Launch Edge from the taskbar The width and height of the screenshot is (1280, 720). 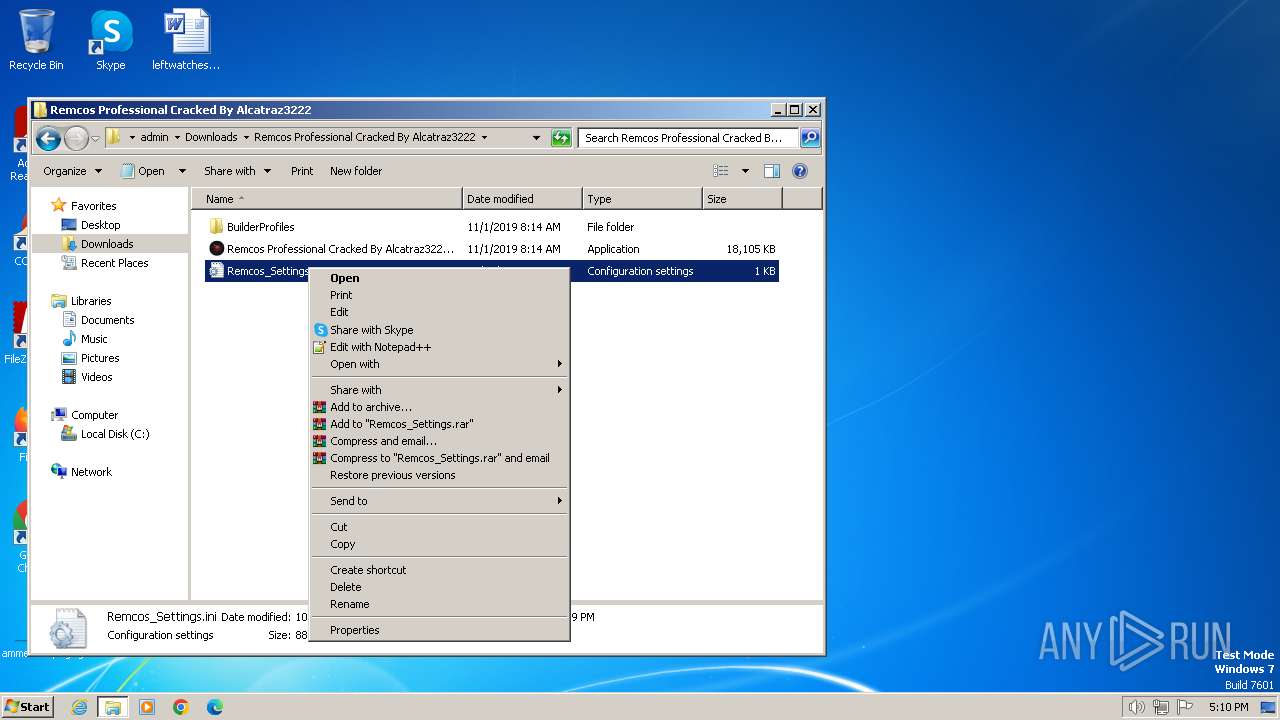[x=214, y=707]
